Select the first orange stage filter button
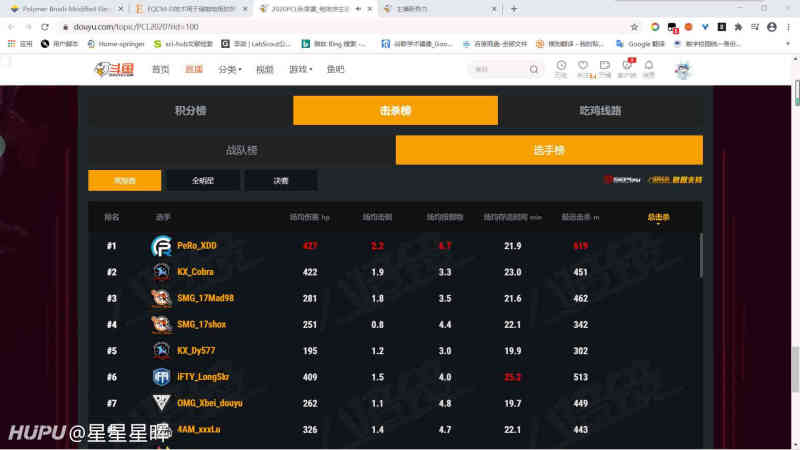800x450 pixels. 124,181
